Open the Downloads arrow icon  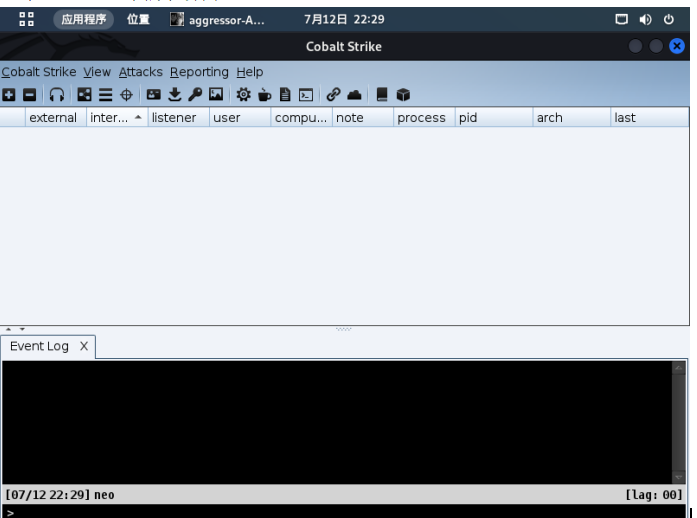175,95
